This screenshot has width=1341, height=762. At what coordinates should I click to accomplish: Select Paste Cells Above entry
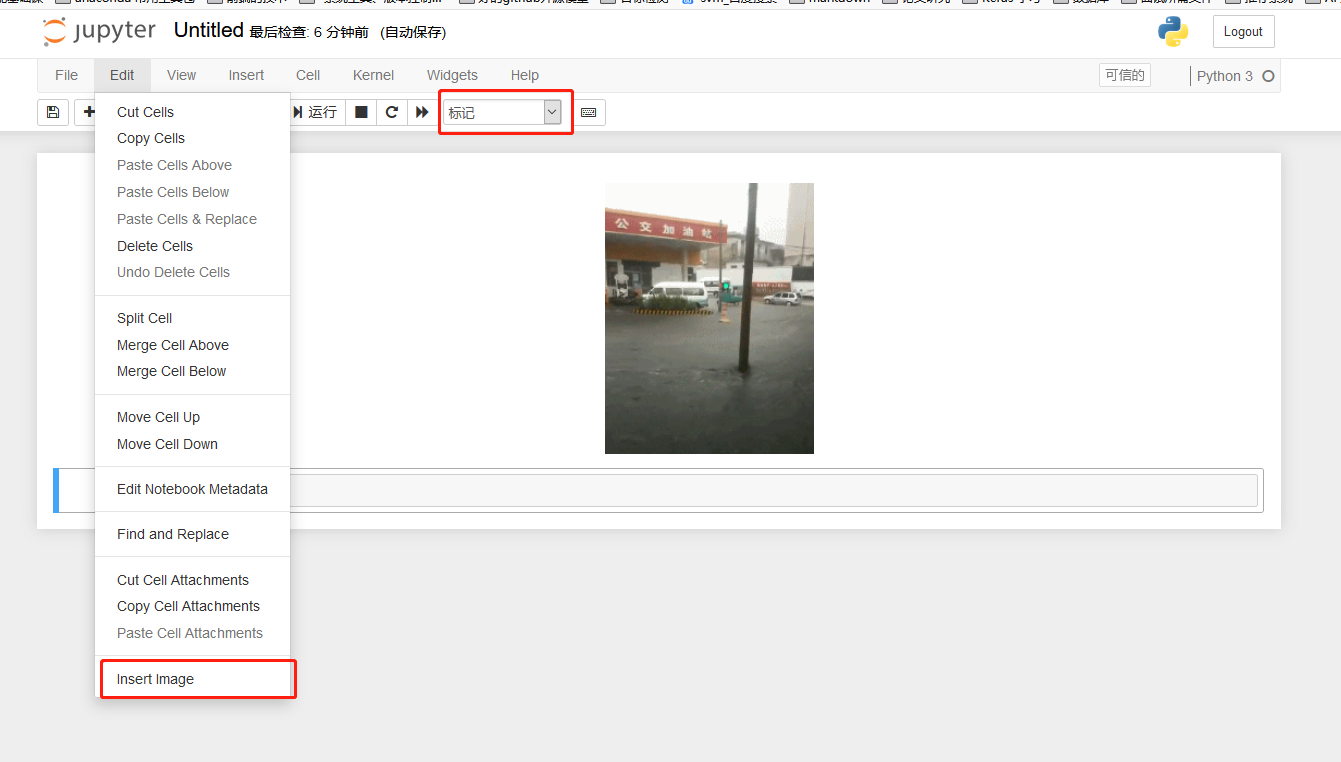coord(192,165)
